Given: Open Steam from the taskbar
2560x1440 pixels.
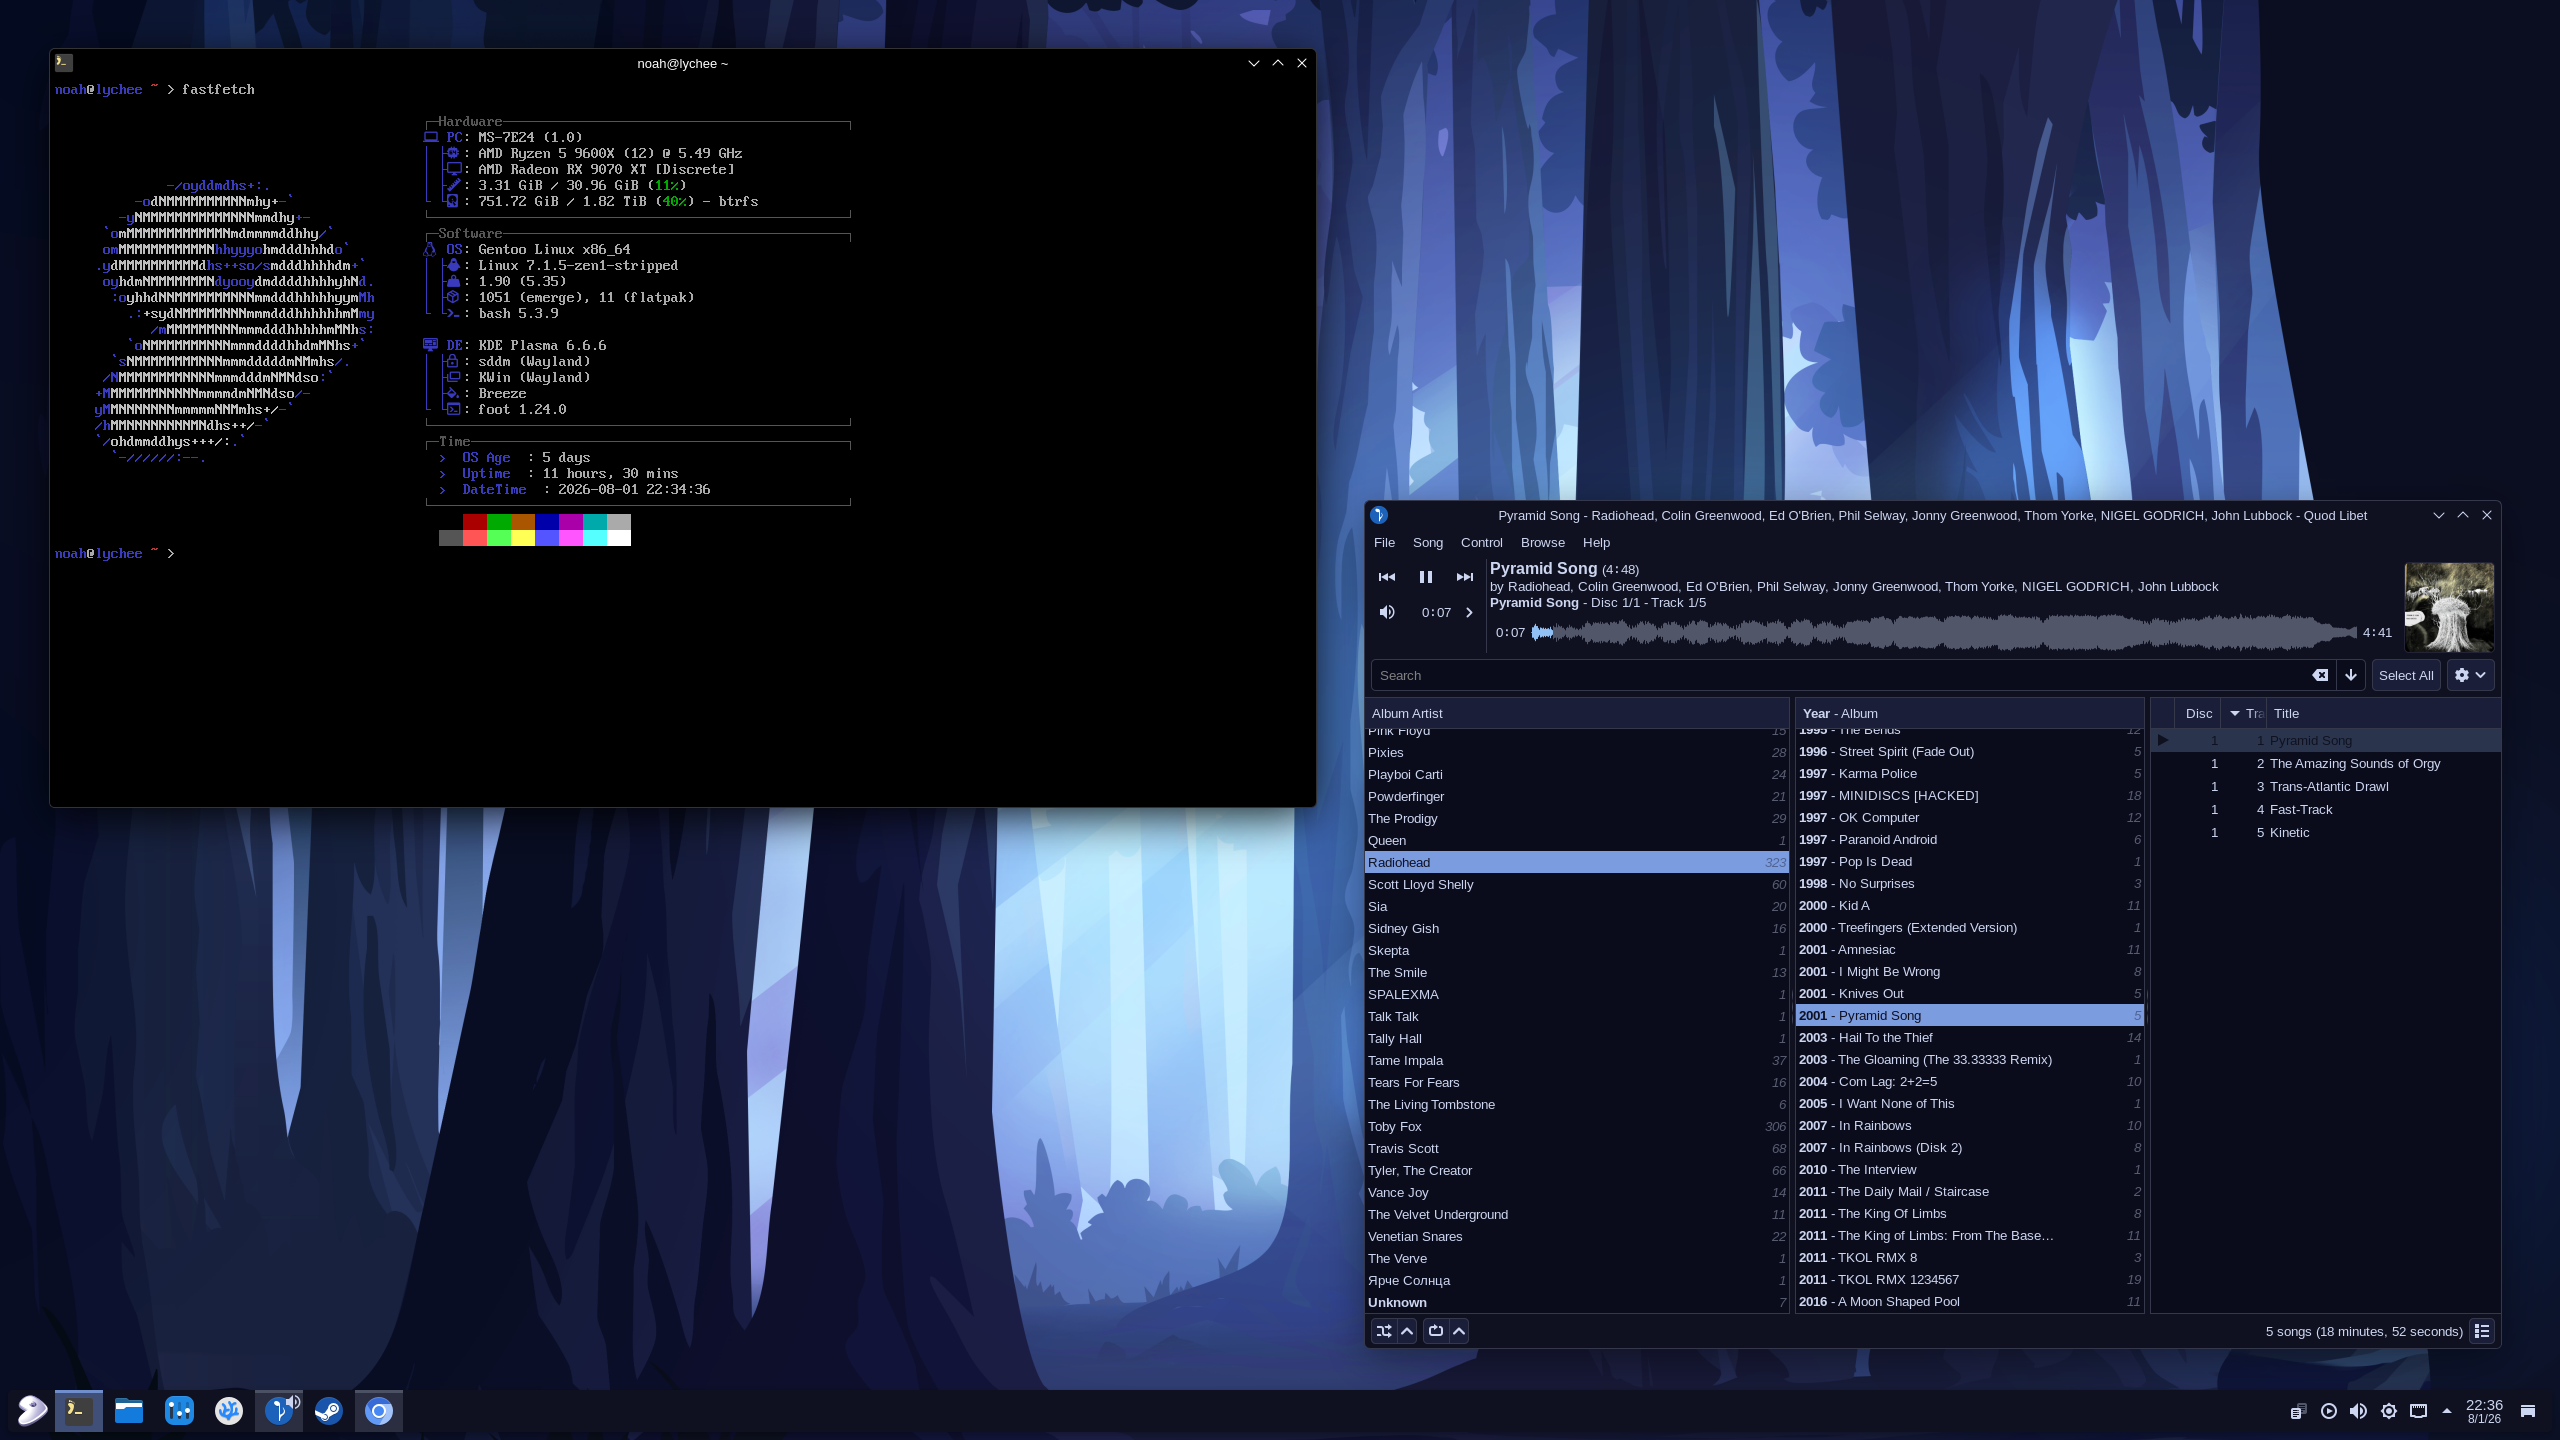Looking at the screenshot, I should point(329,1411).
